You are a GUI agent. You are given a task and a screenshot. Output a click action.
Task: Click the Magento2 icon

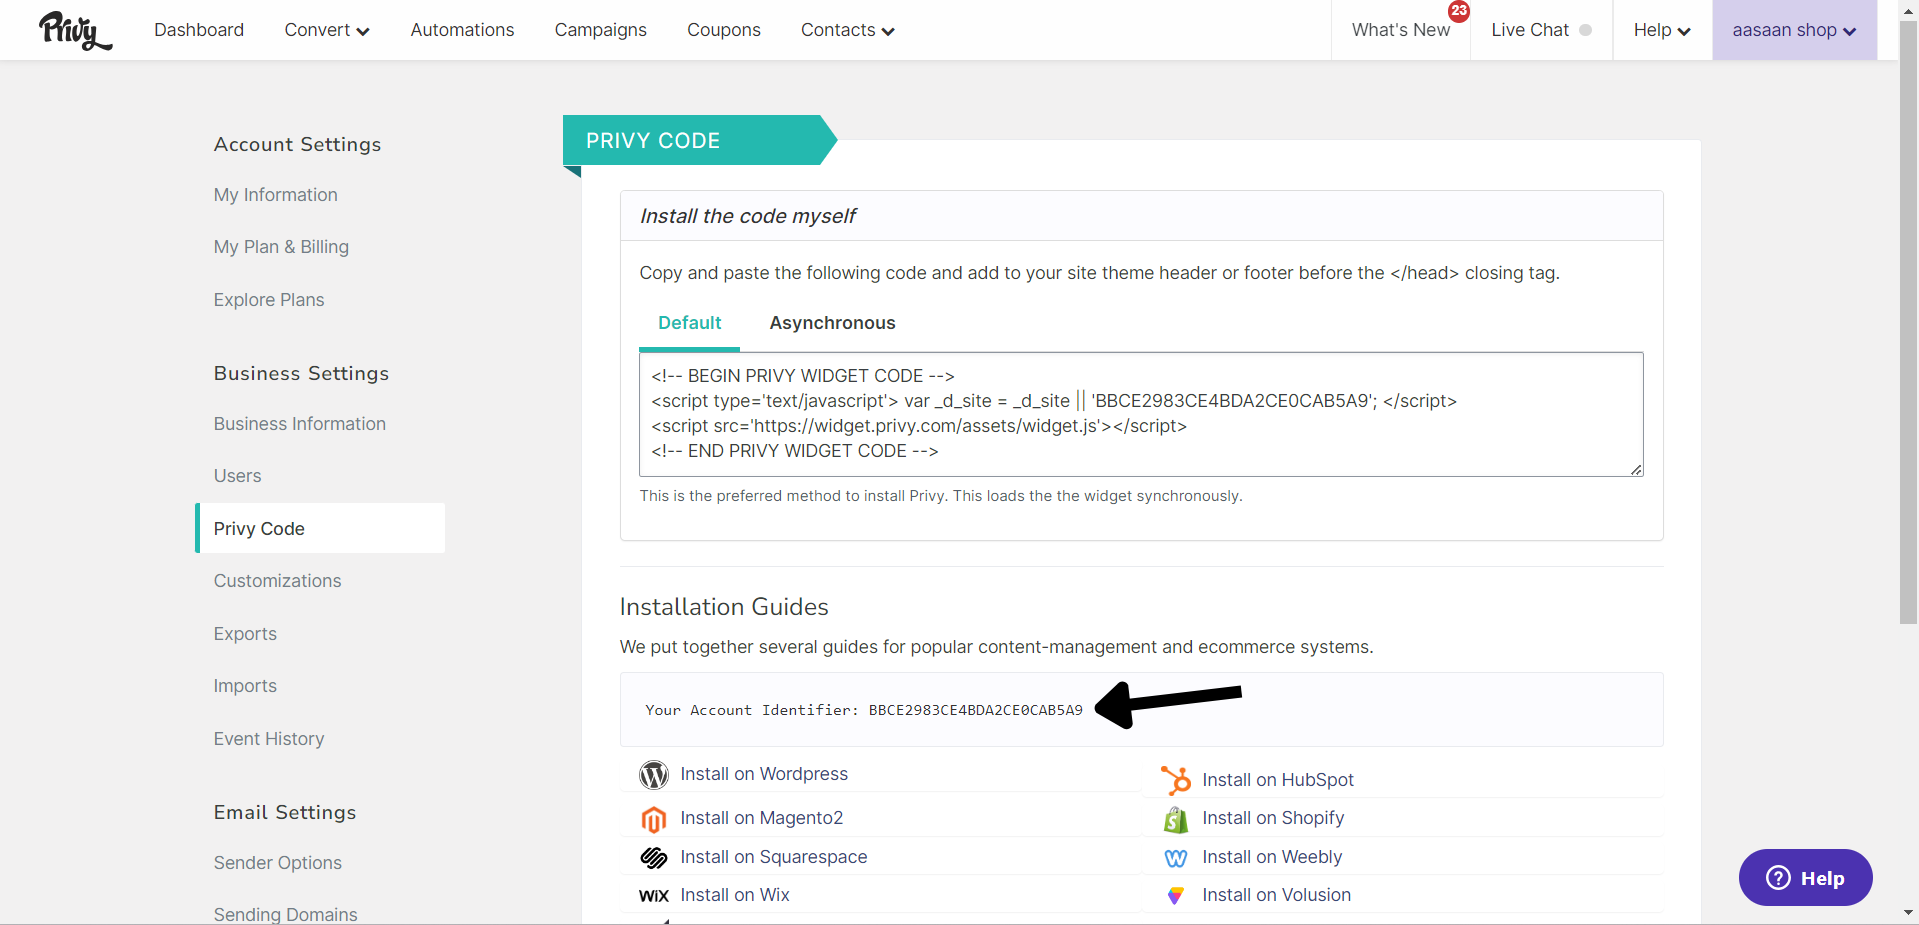[x=654, y=819]
